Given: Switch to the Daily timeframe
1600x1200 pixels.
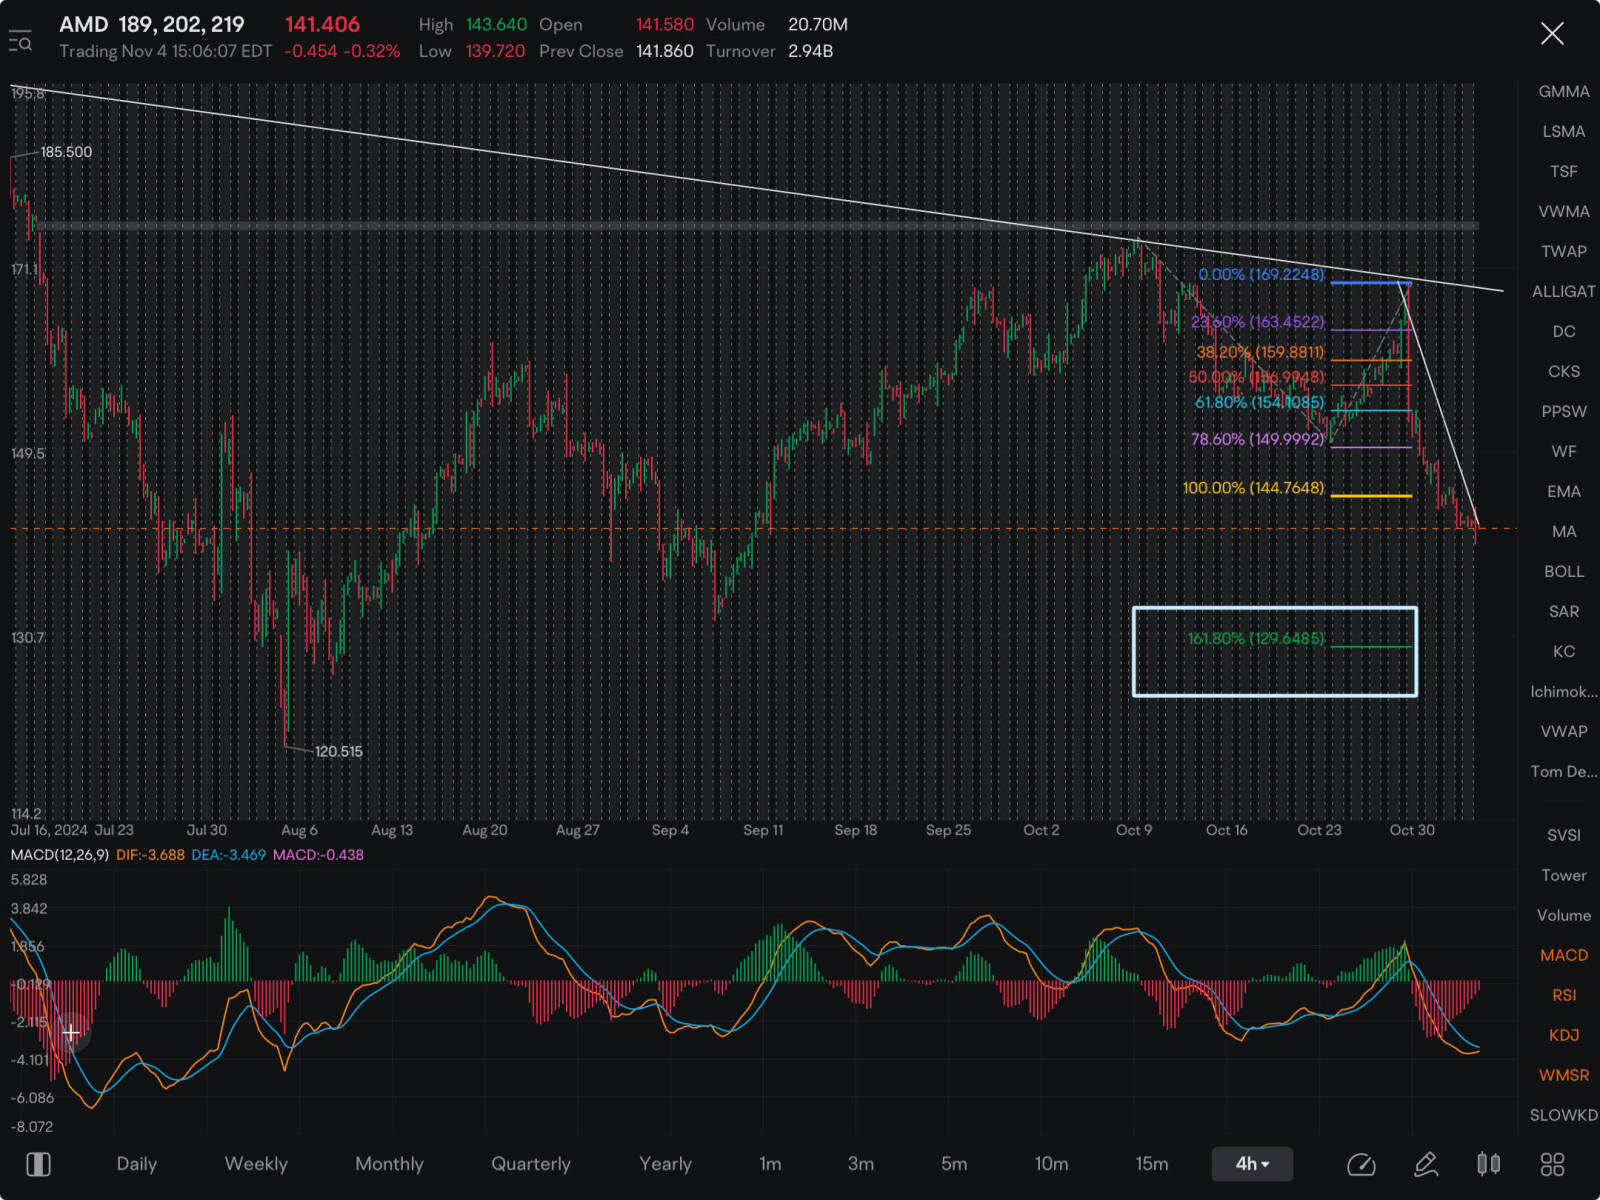Looking at the screenshot, I should point(137,1164).
